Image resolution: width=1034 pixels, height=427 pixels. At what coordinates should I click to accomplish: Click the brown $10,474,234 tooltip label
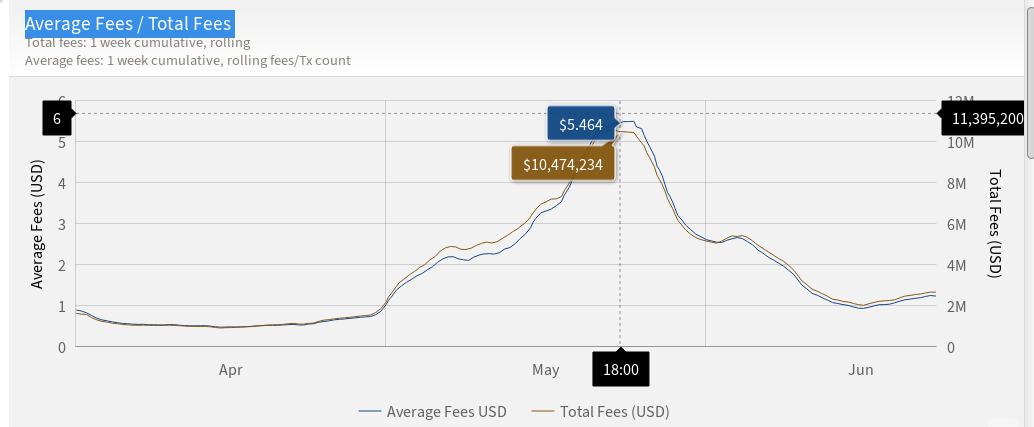coord(563,163)
